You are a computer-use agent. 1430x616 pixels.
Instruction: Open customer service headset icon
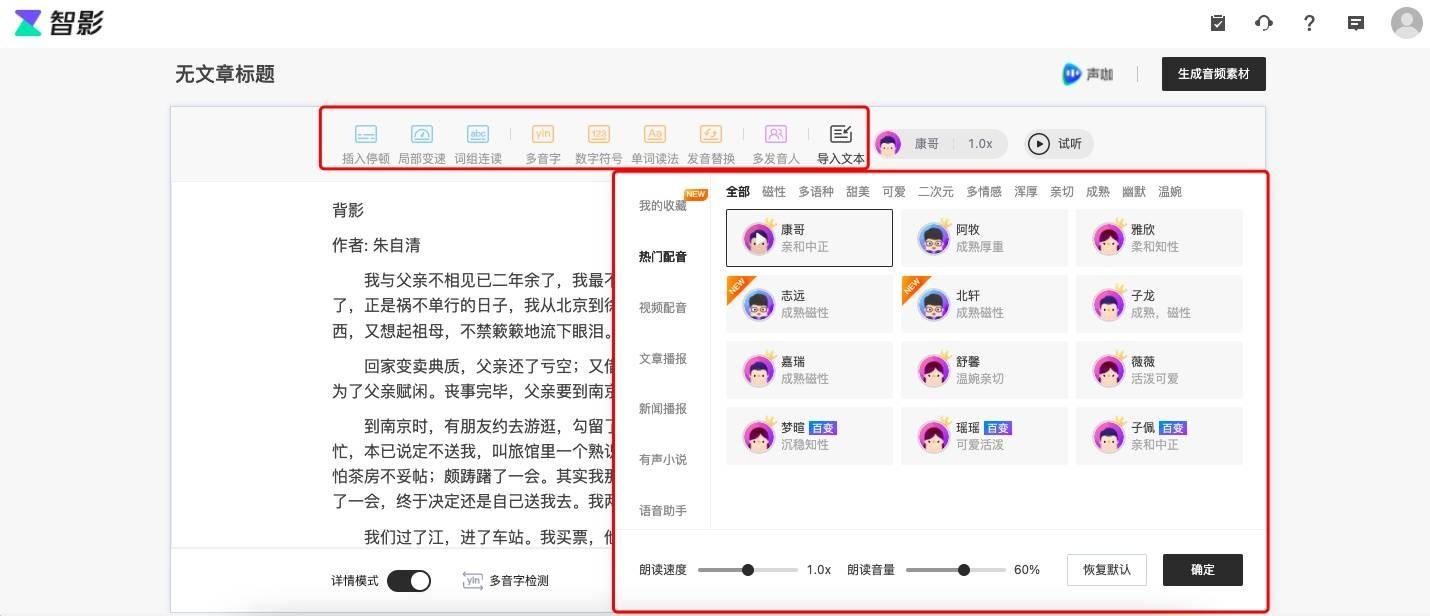click(x=1264, y=23)
